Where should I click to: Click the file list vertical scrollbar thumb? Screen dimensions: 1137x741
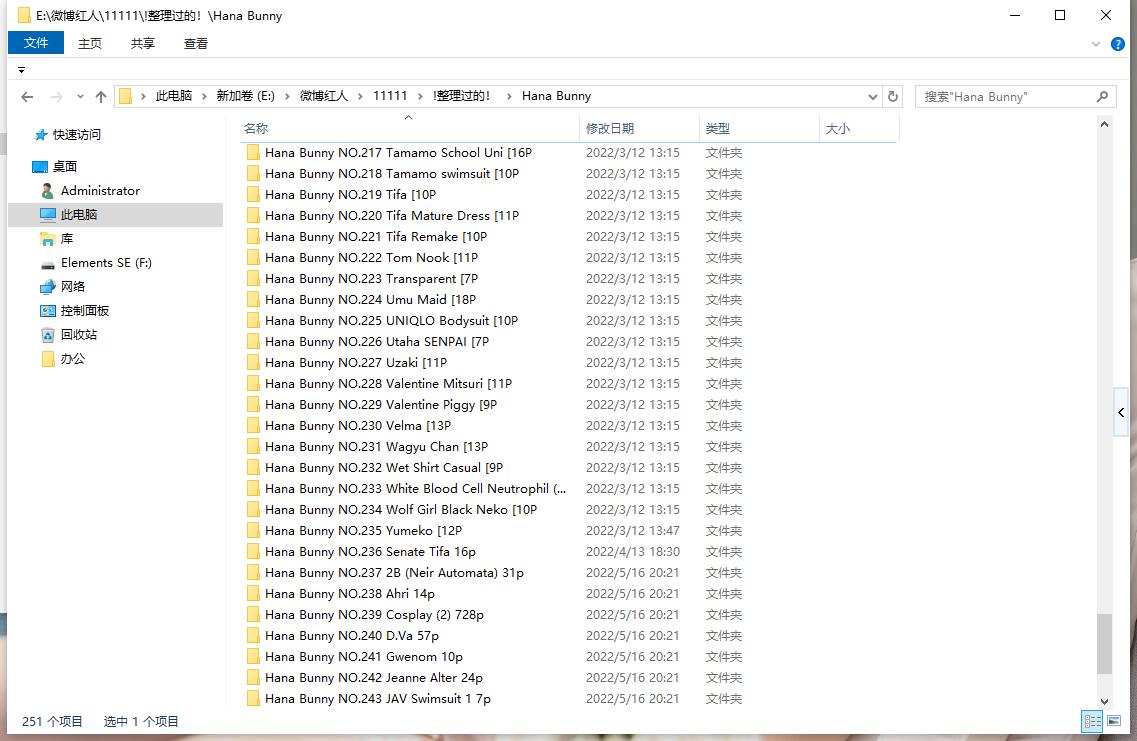pos(1104,645)
